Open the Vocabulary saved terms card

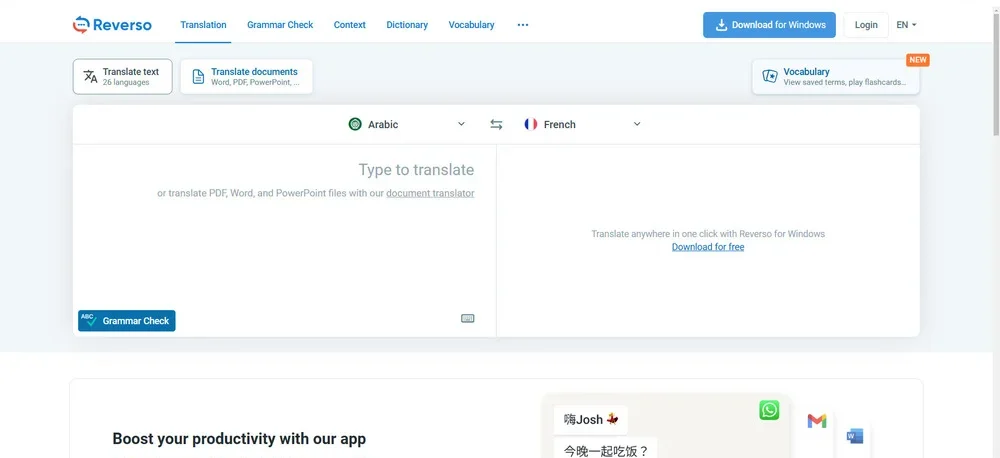(x=835, y=77)
